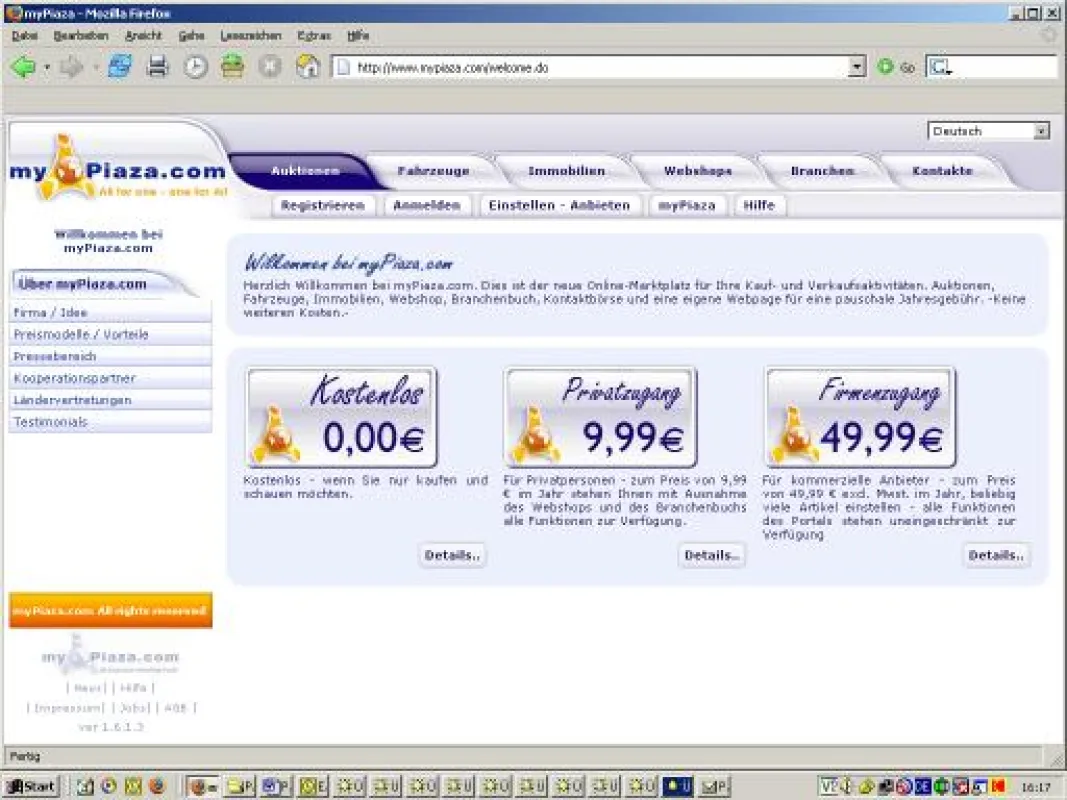Click the Firefox window taskbar button
Screen dimensions: 1067x800
point(202,786)
